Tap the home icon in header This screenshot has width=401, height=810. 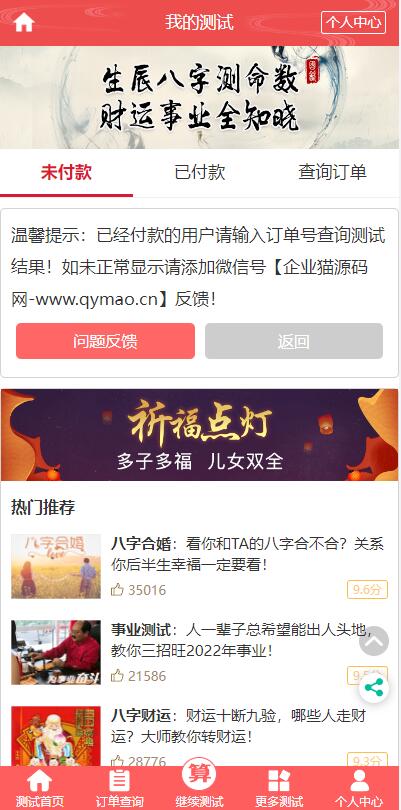pyautogui.click(x=24, y=22)
